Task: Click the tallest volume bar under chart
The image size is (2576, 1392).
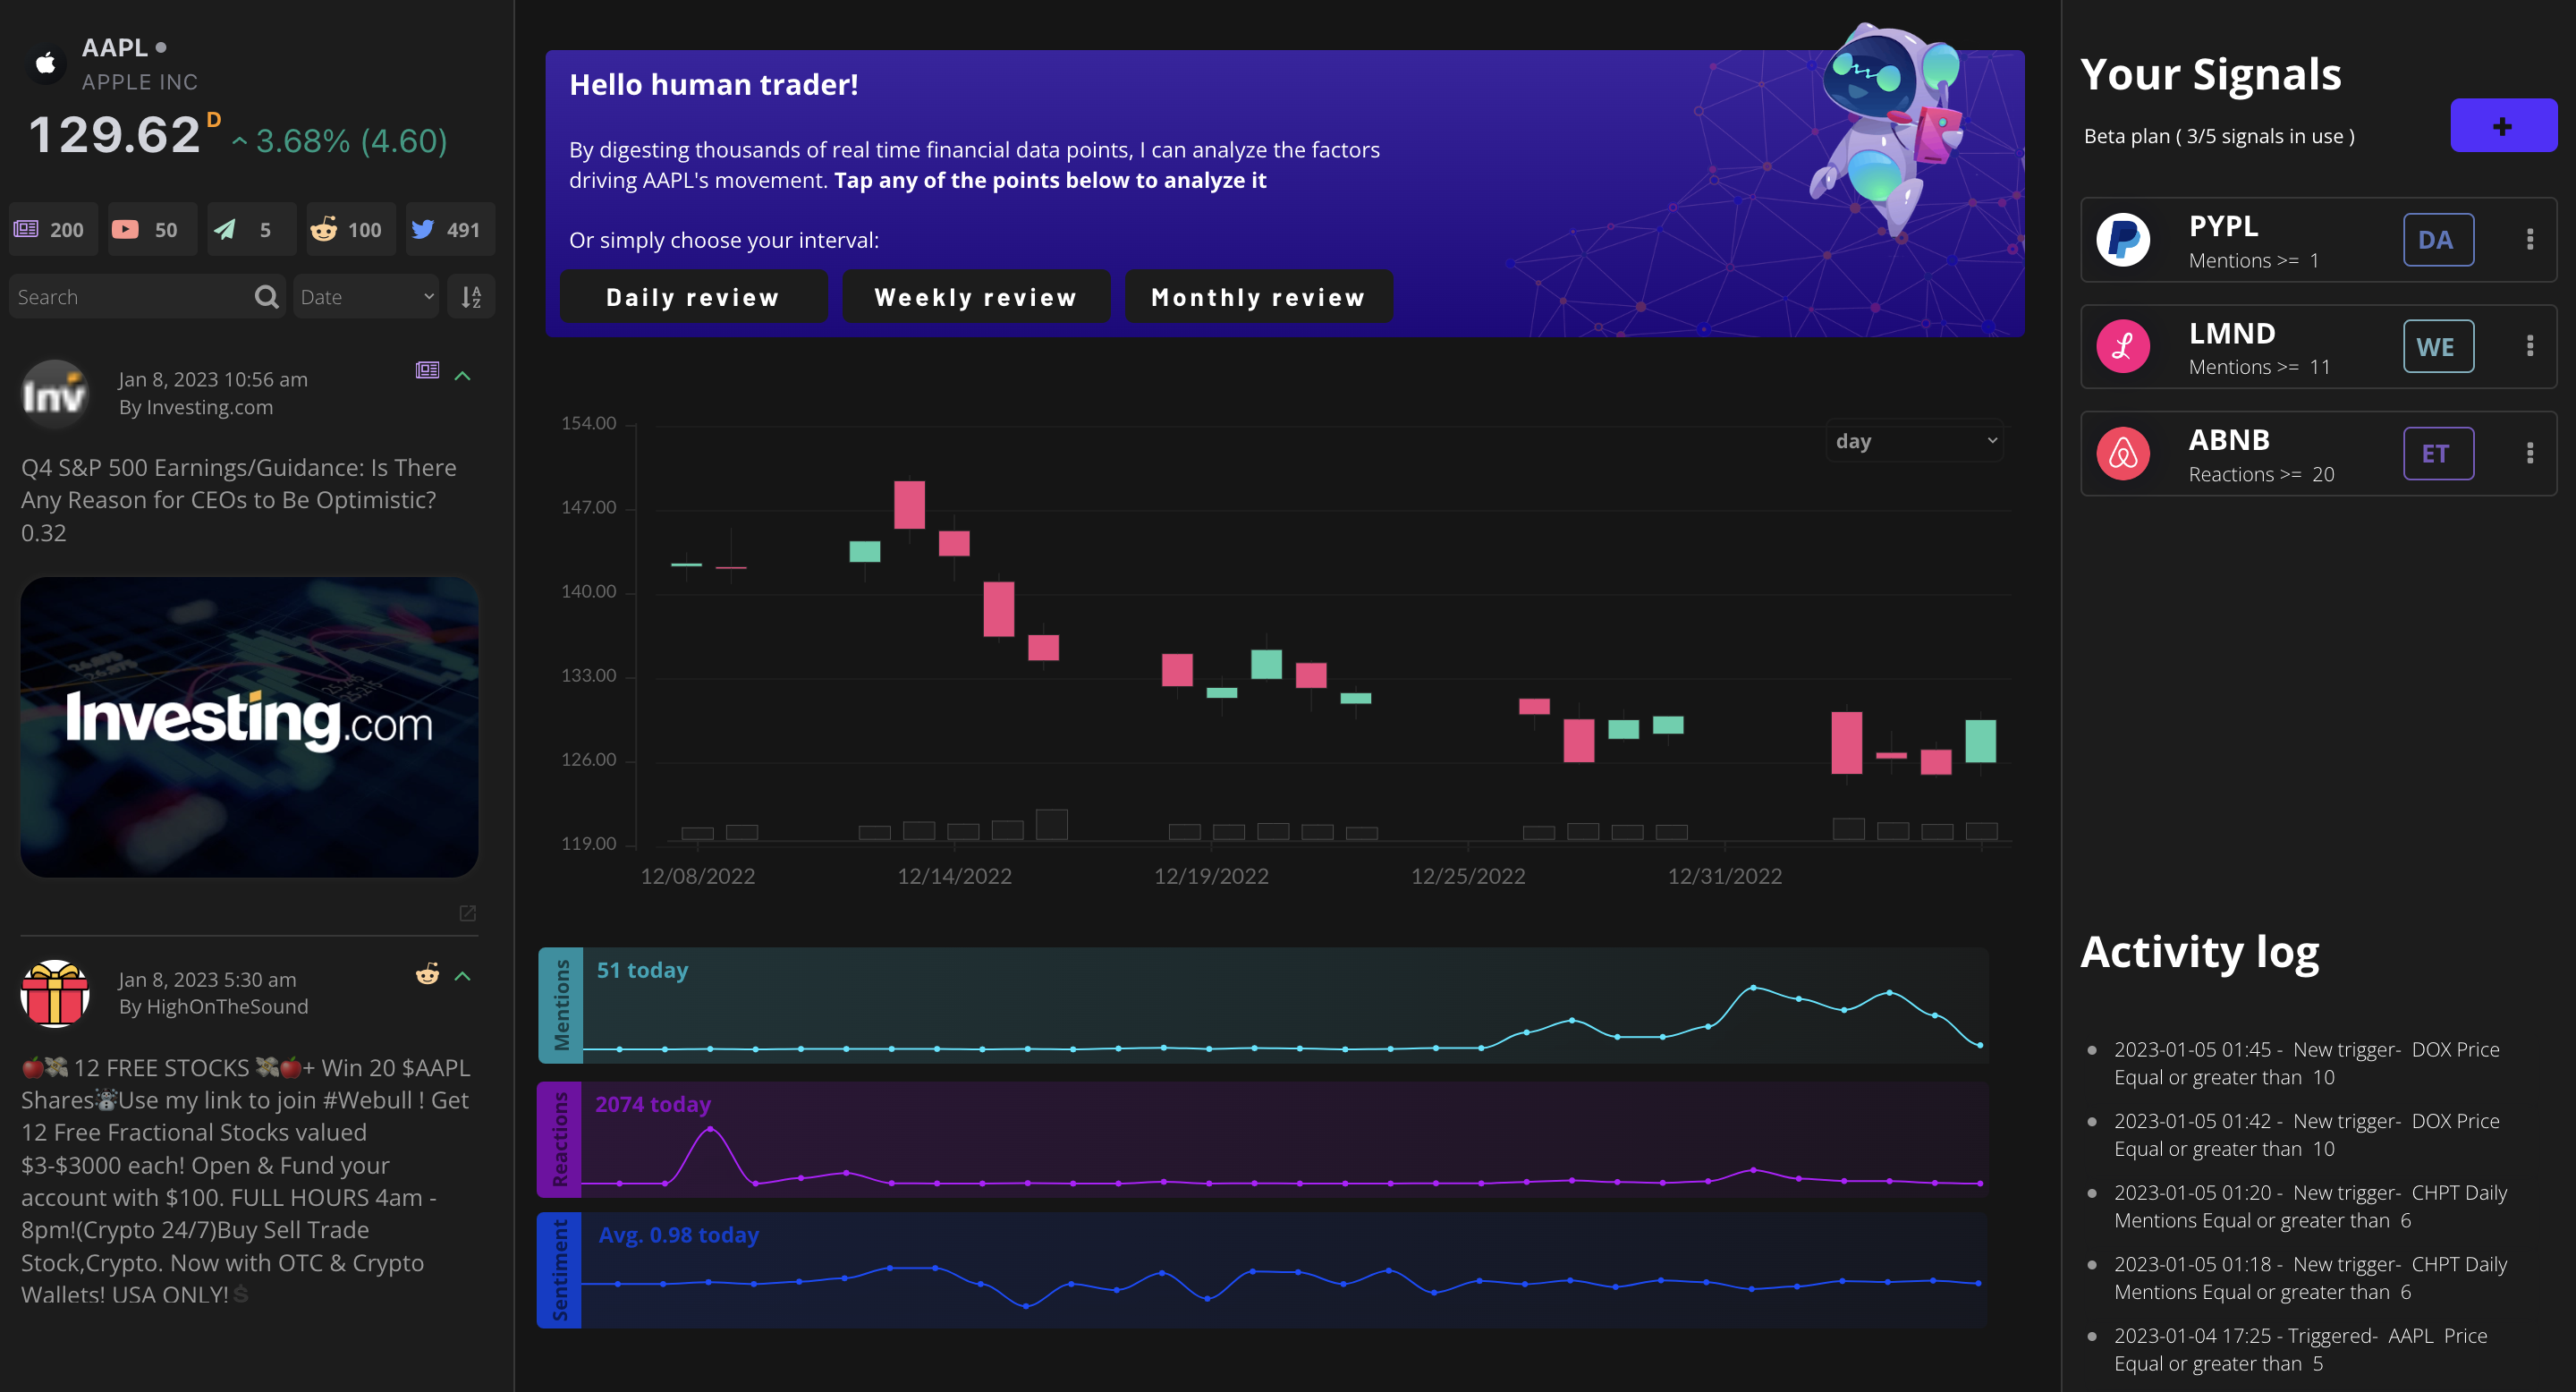Action: pos(1052,825)
